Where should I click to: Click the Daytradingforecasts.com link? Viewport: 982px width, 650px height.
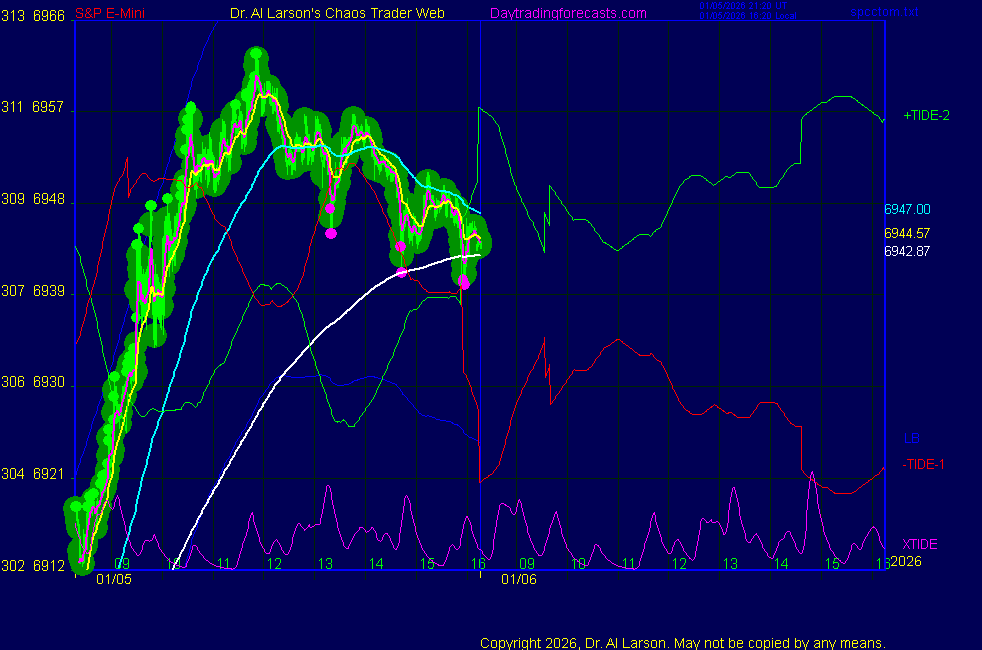pos(567,13)
